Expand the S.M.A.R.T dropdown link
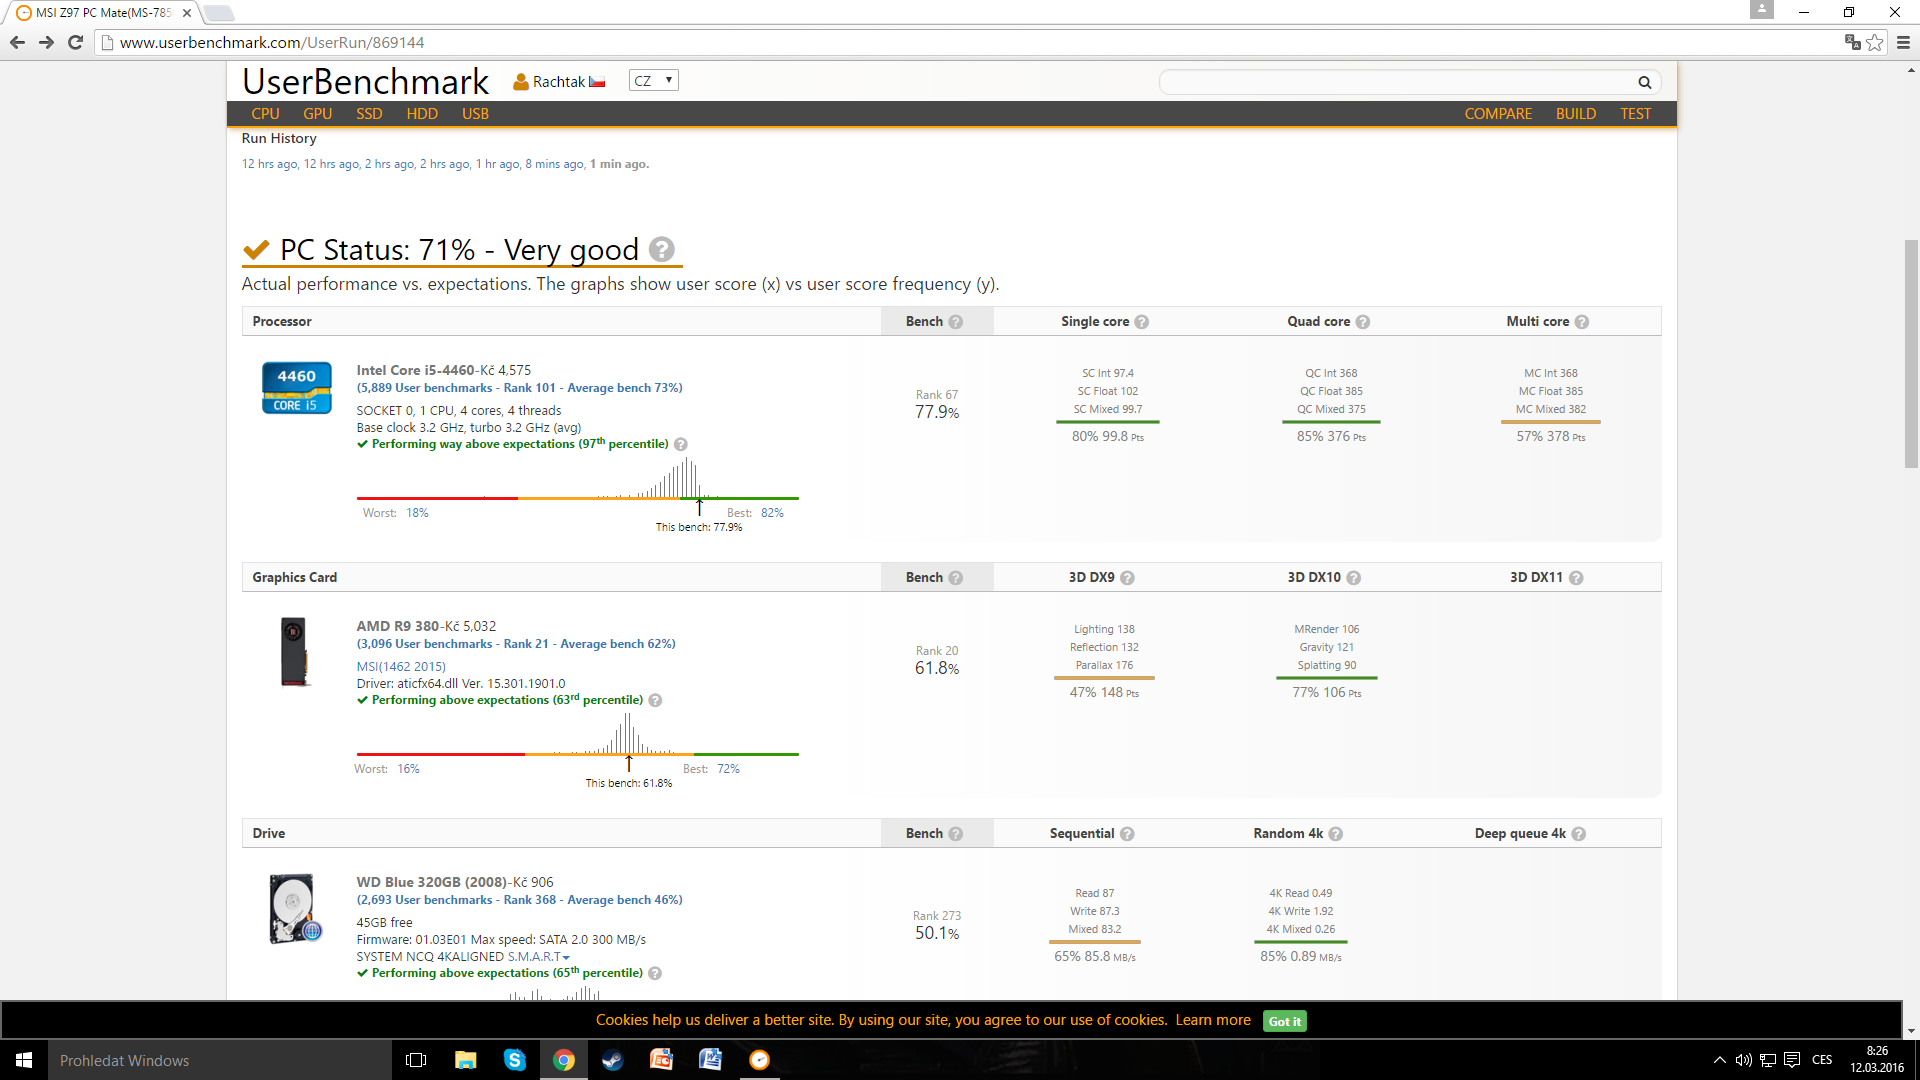 538,957
